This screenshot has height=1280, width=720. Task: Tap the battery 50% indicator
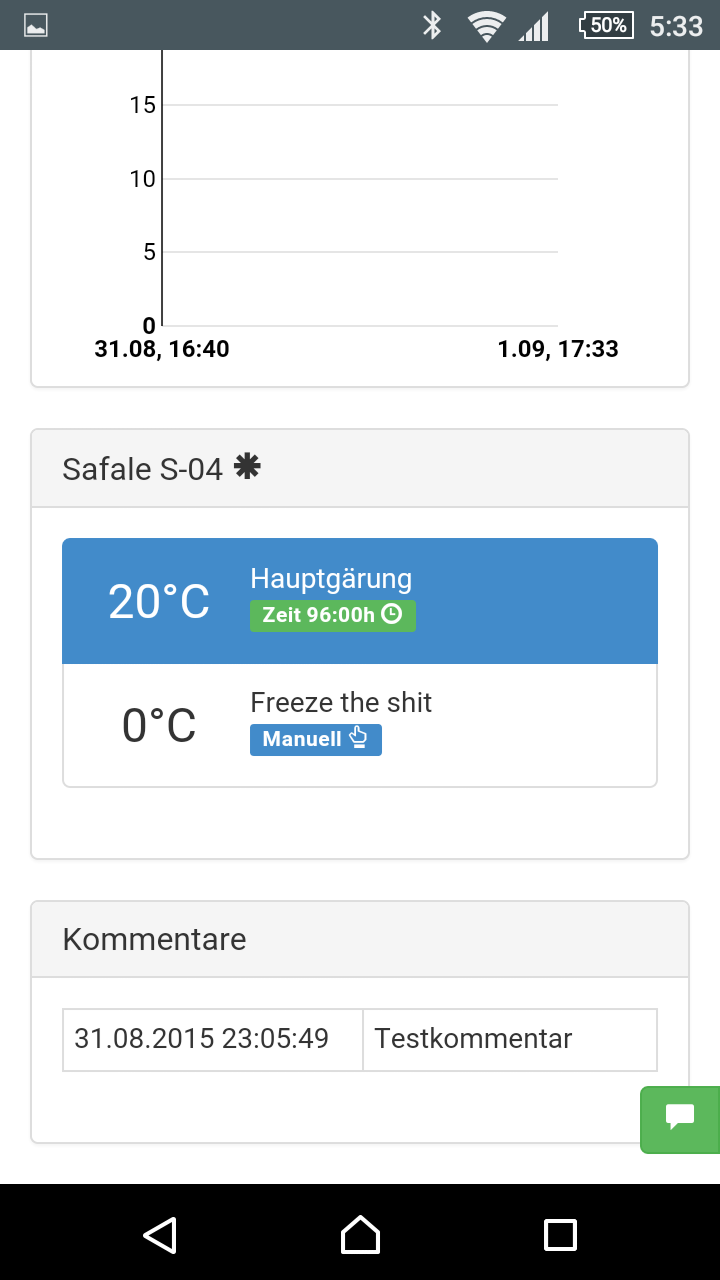click(x=606, y=26)
